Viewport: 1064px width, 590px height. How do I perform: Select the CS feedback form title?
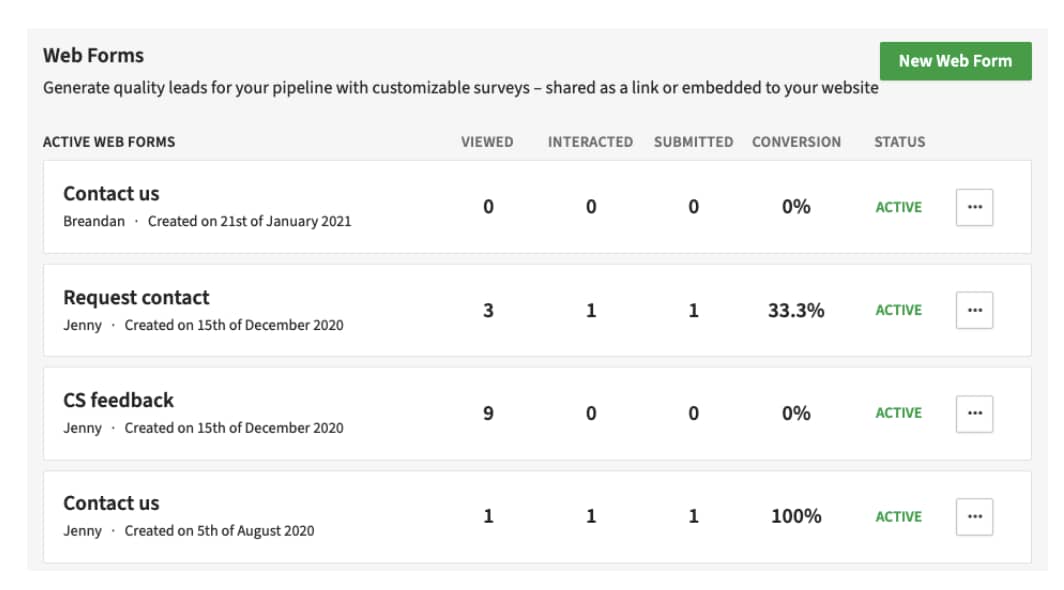[x=118, y=400]
